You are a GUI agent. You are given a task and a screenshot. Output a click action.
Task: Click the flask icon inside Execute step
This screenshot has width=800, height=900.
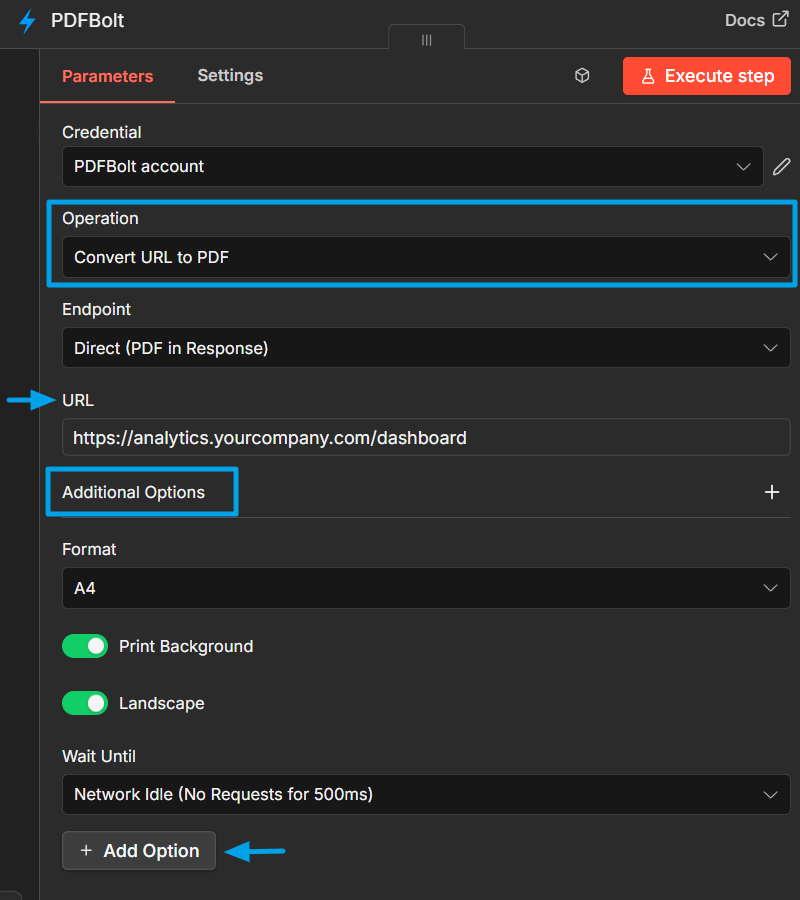[x=649, y=75]
